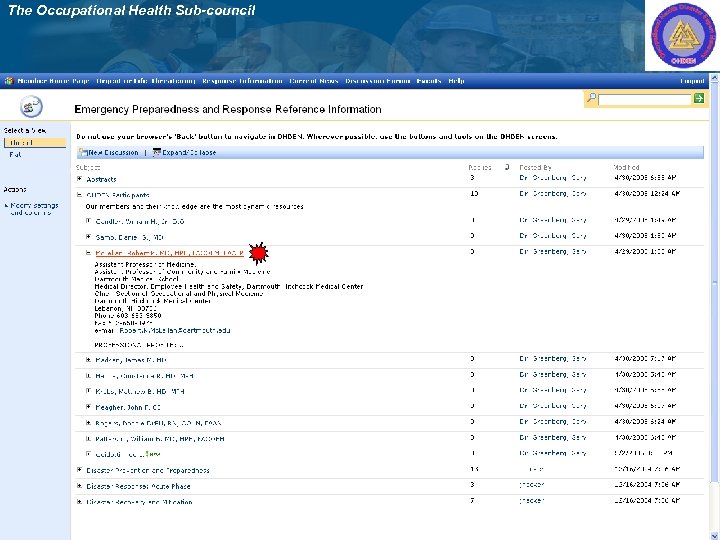Click the red starburst marker
The width and height of the screenshot is (720, 540).
click(257, 252)
